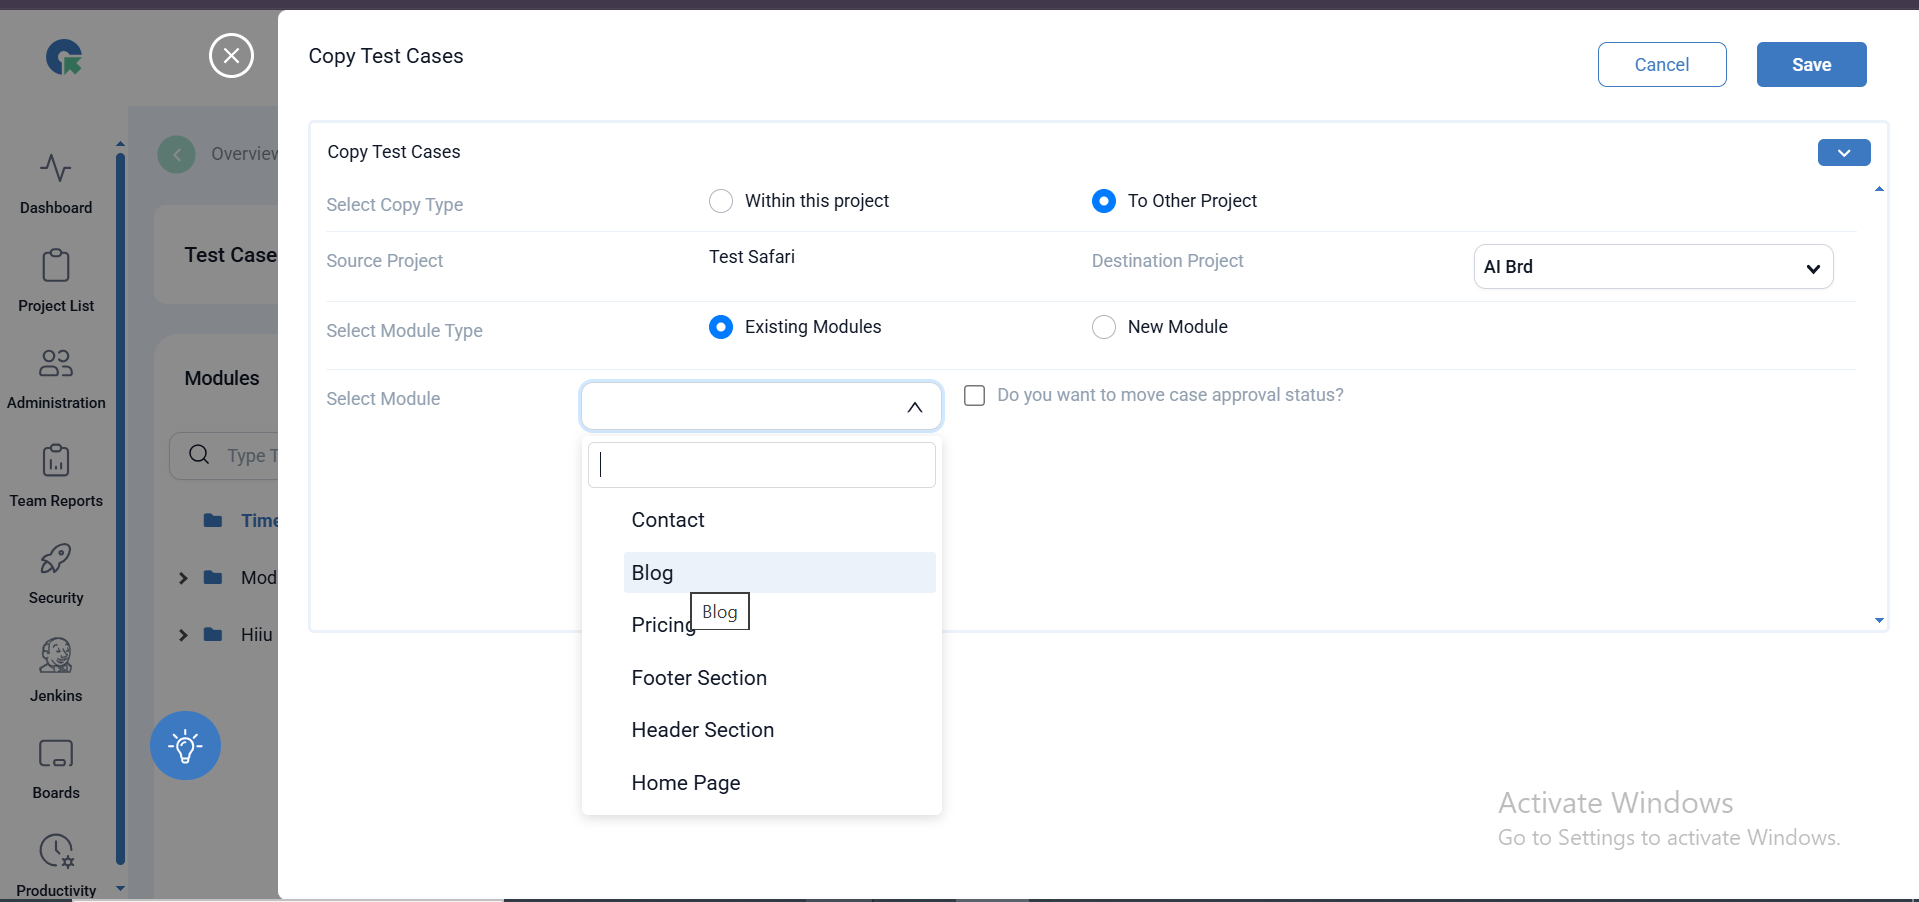1919x902 pixels.
Task: Click the blue lightbulb hint button
Action: (x=185, y=746)
